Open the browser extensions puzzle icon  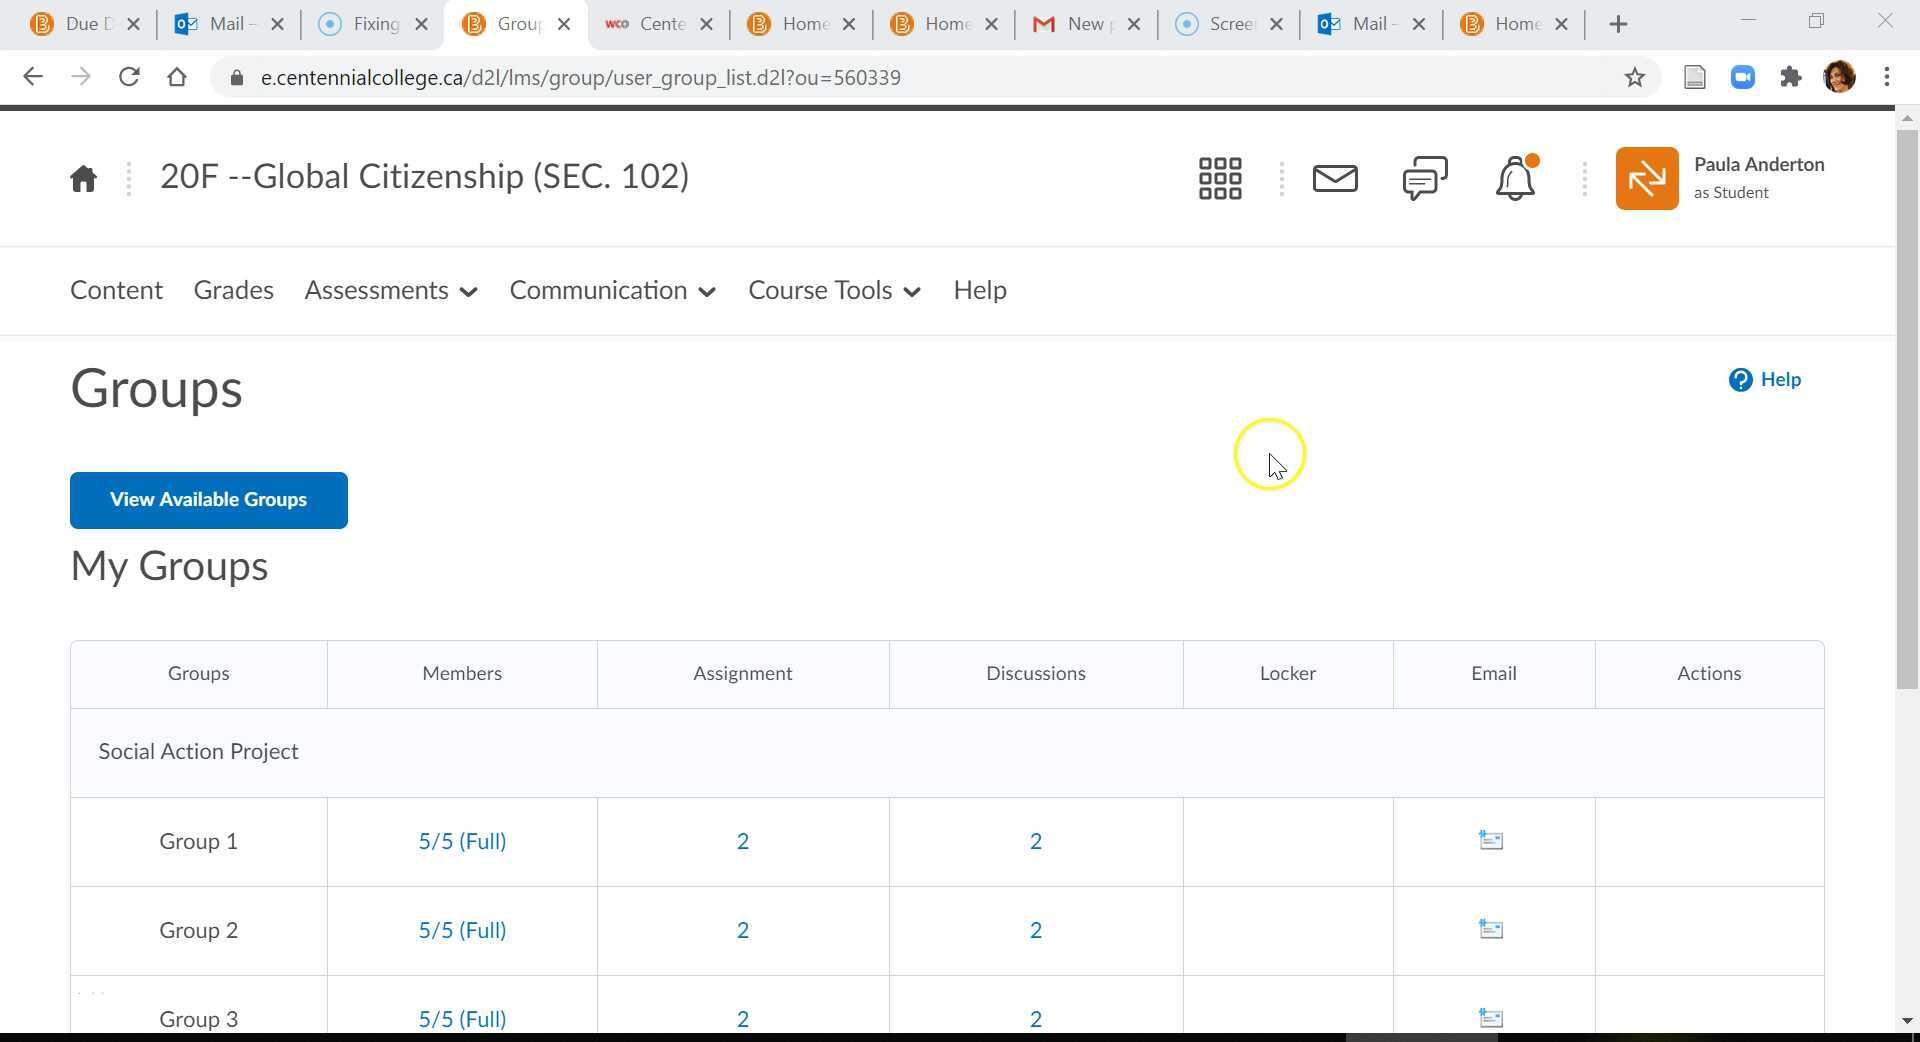(x=1790, y=78)
